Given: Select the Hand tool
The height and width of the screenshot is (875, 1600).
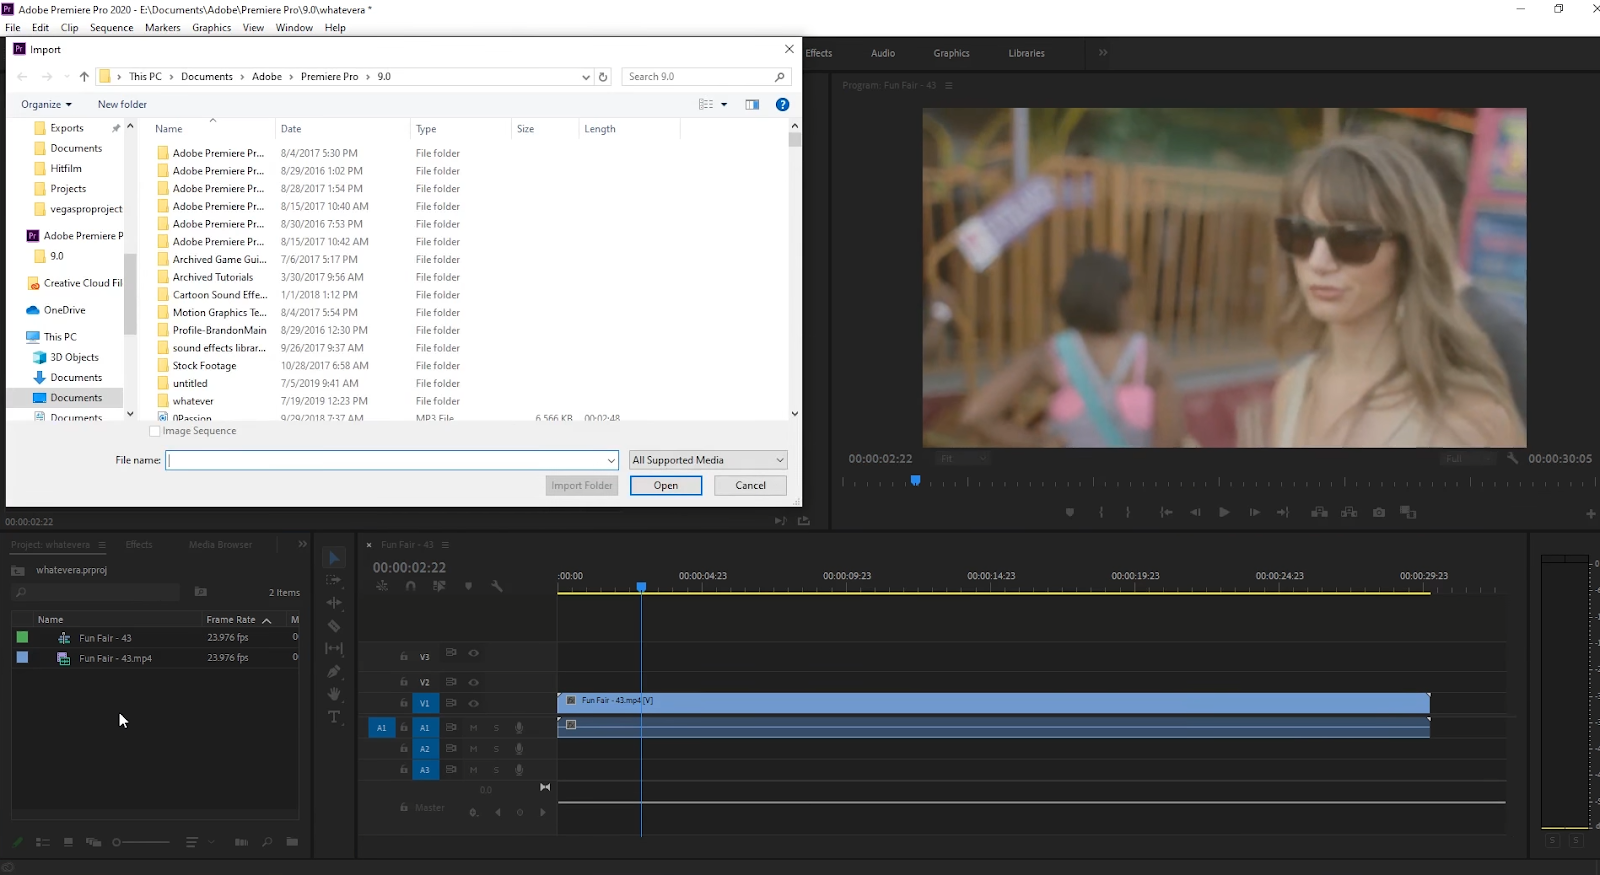Looking at the screenshot, I should click(x=334, y=694).
